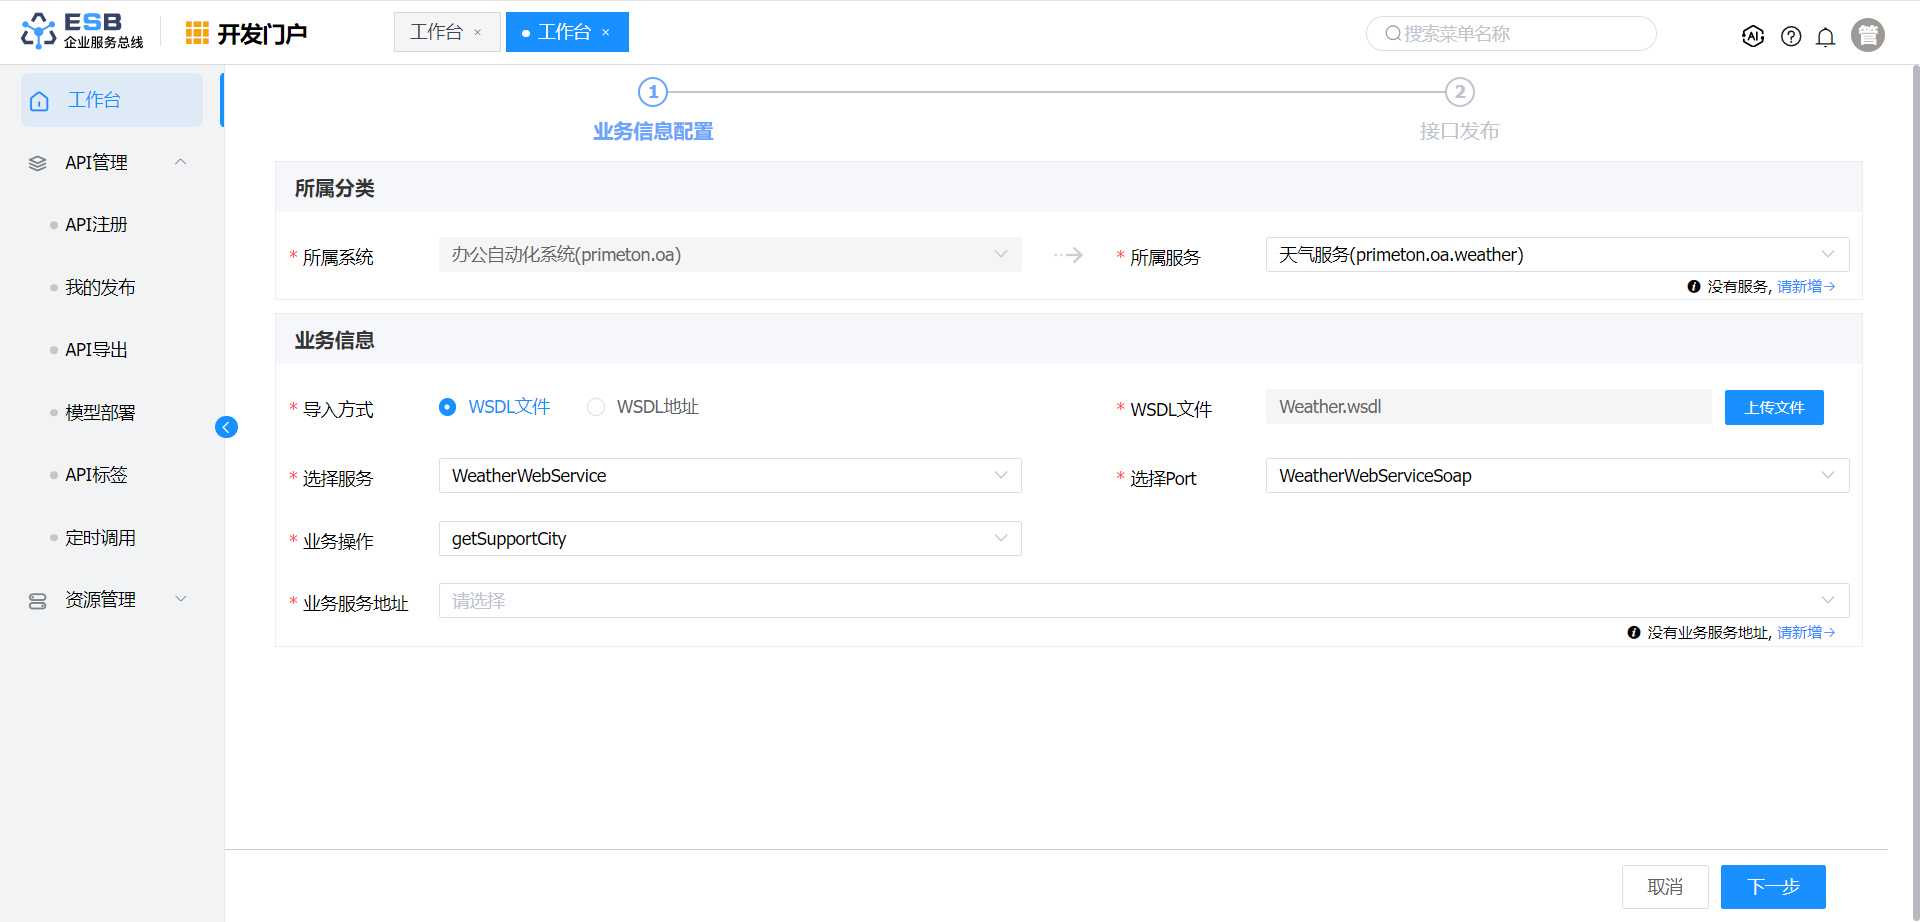This screenshot has width=1920, height=922.
Task: Select the WSDL文件 import radio button
Action: [448, 407]
